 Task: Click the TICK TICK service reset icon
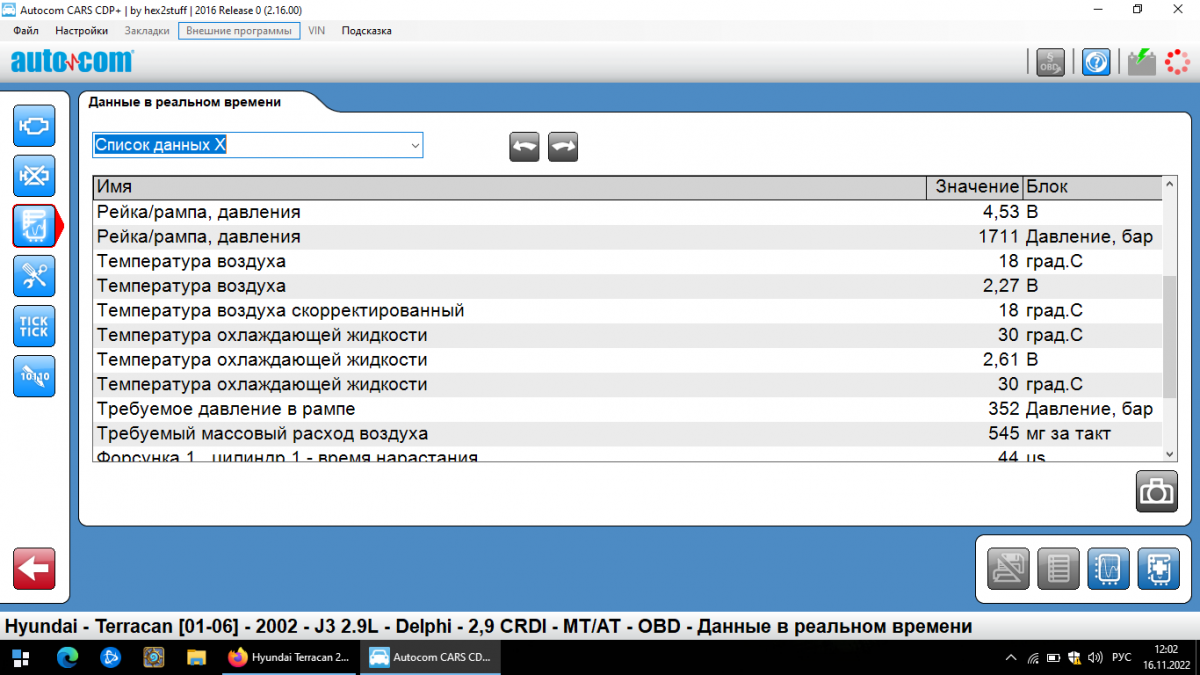coord(34,326)
